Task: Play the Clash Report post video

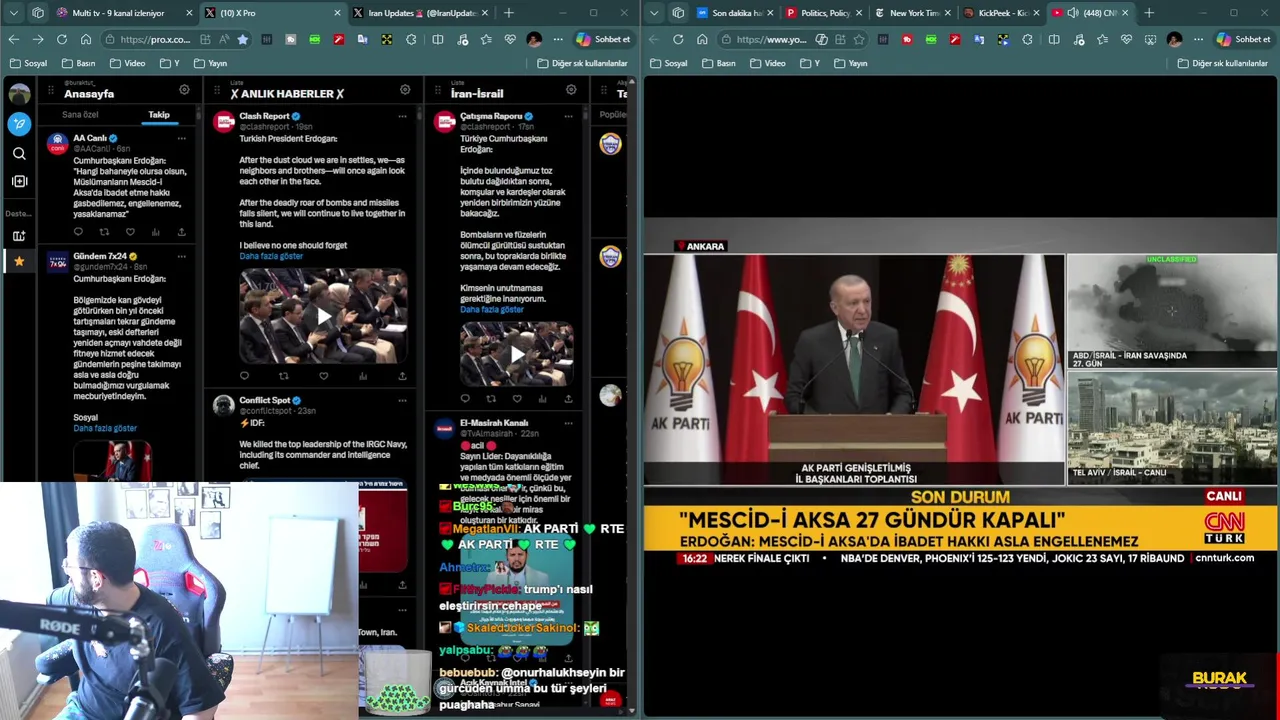Action: 323,316
